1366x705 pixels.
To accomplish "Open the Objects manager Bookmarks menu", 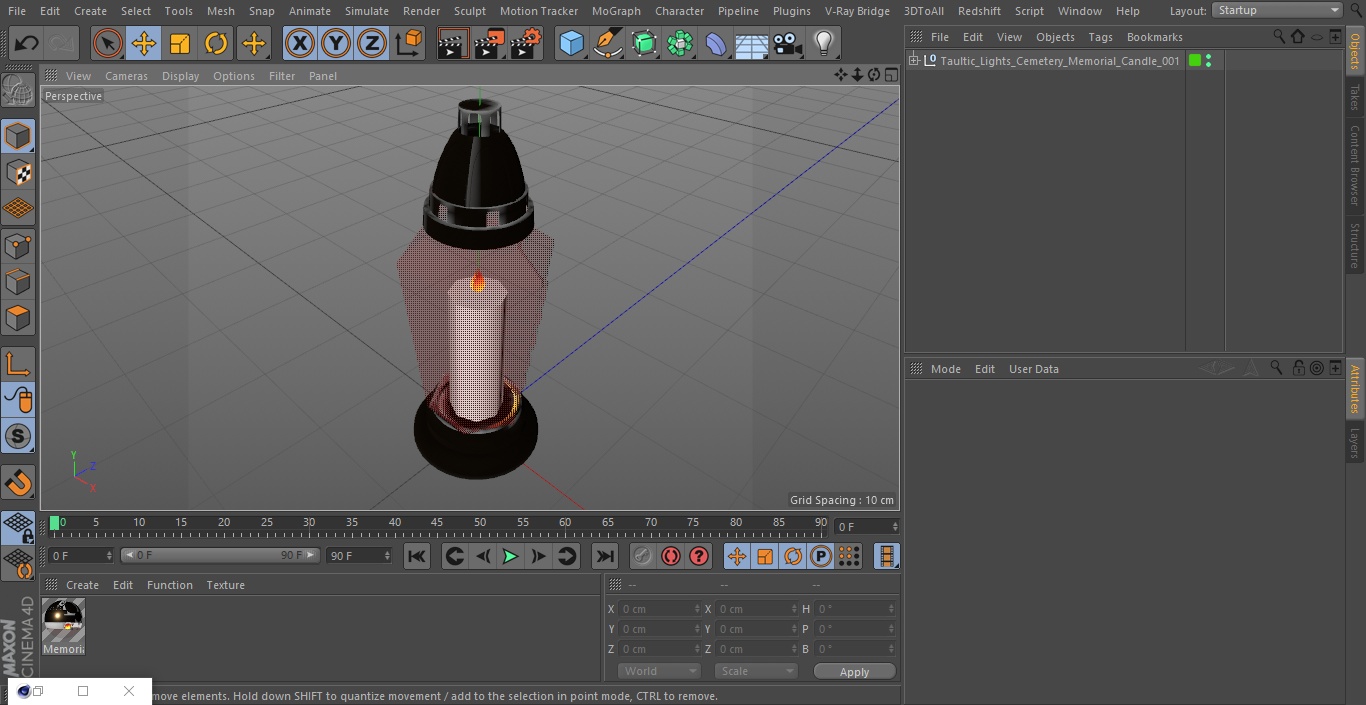I will (1154, 37).
